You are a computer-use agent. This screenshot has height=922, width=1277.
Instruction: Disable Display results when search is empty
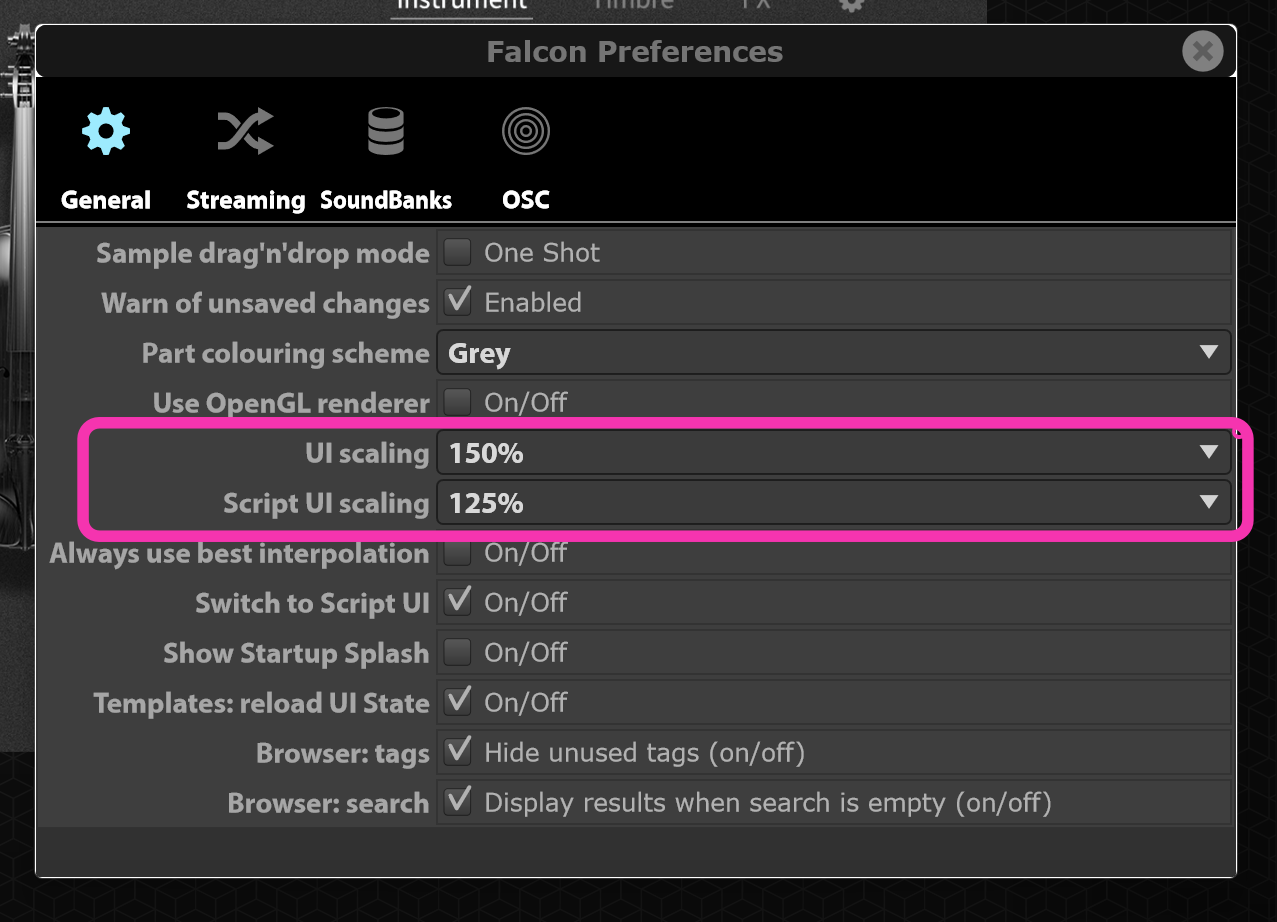pos(458,802)
